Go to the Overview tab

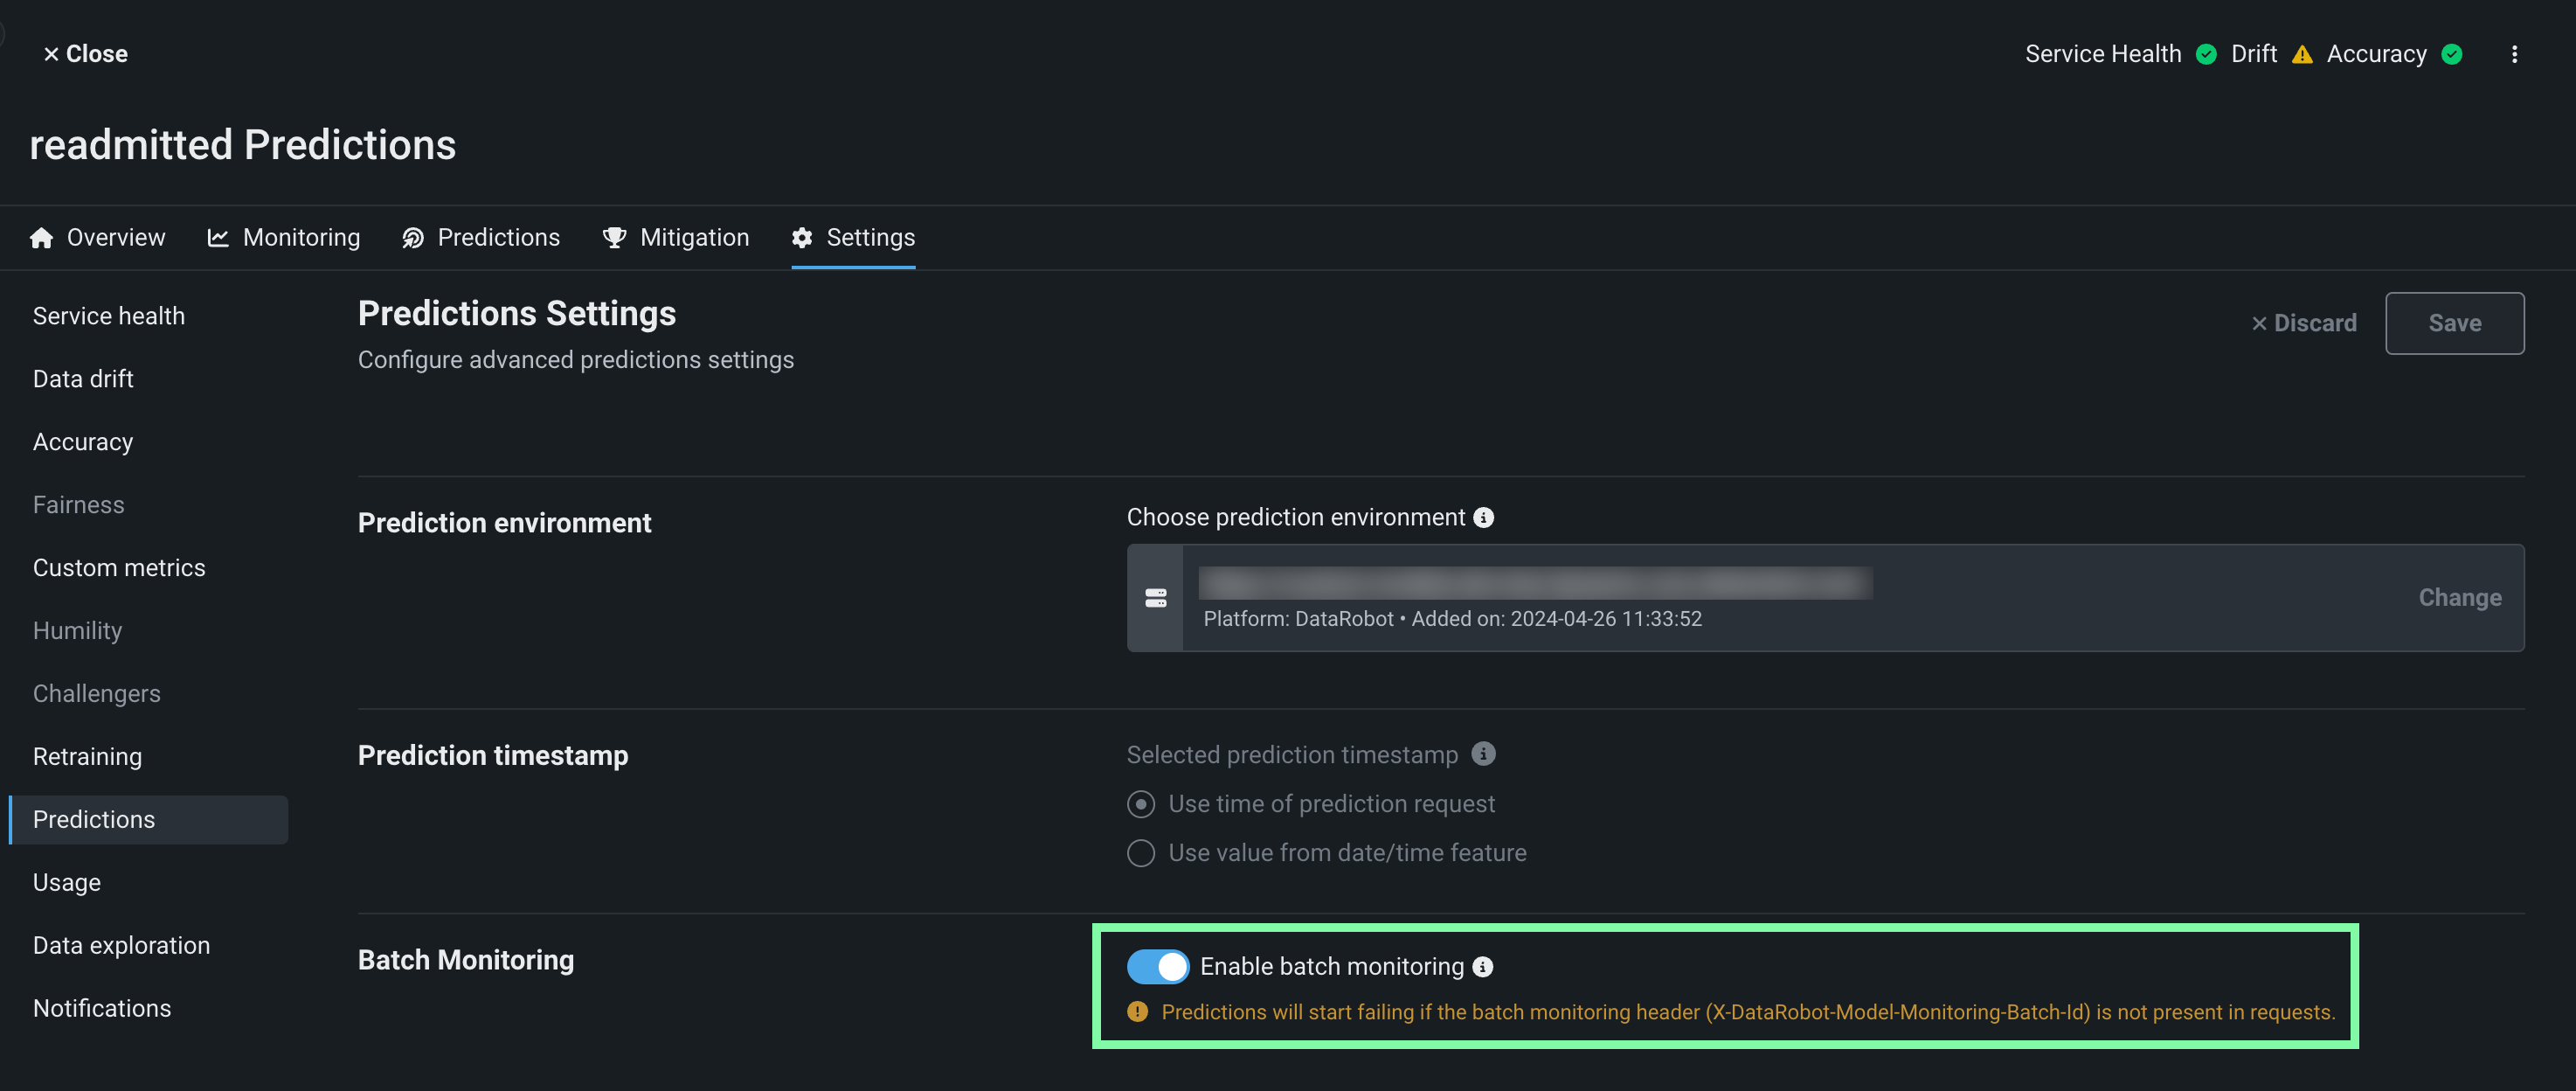(x=98, y=238)
